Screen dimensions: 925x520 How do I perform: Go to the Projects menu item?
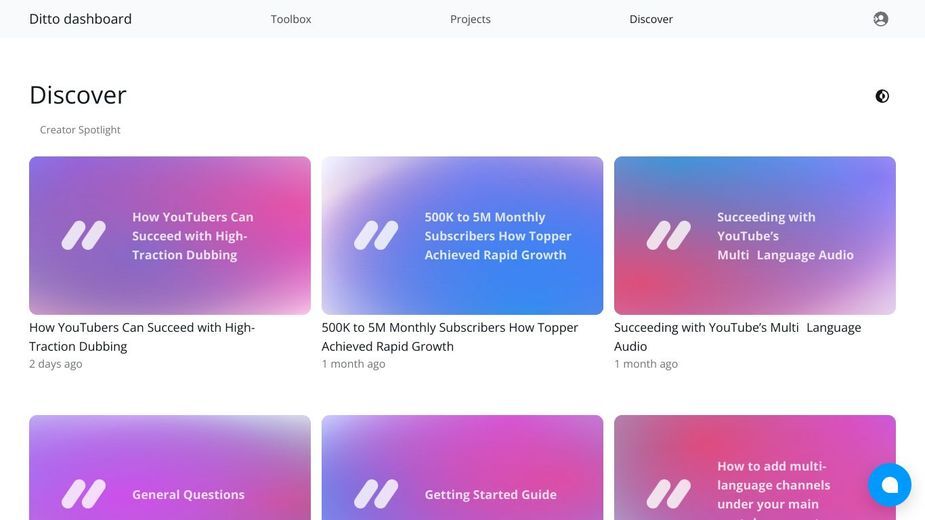(470, 19)
